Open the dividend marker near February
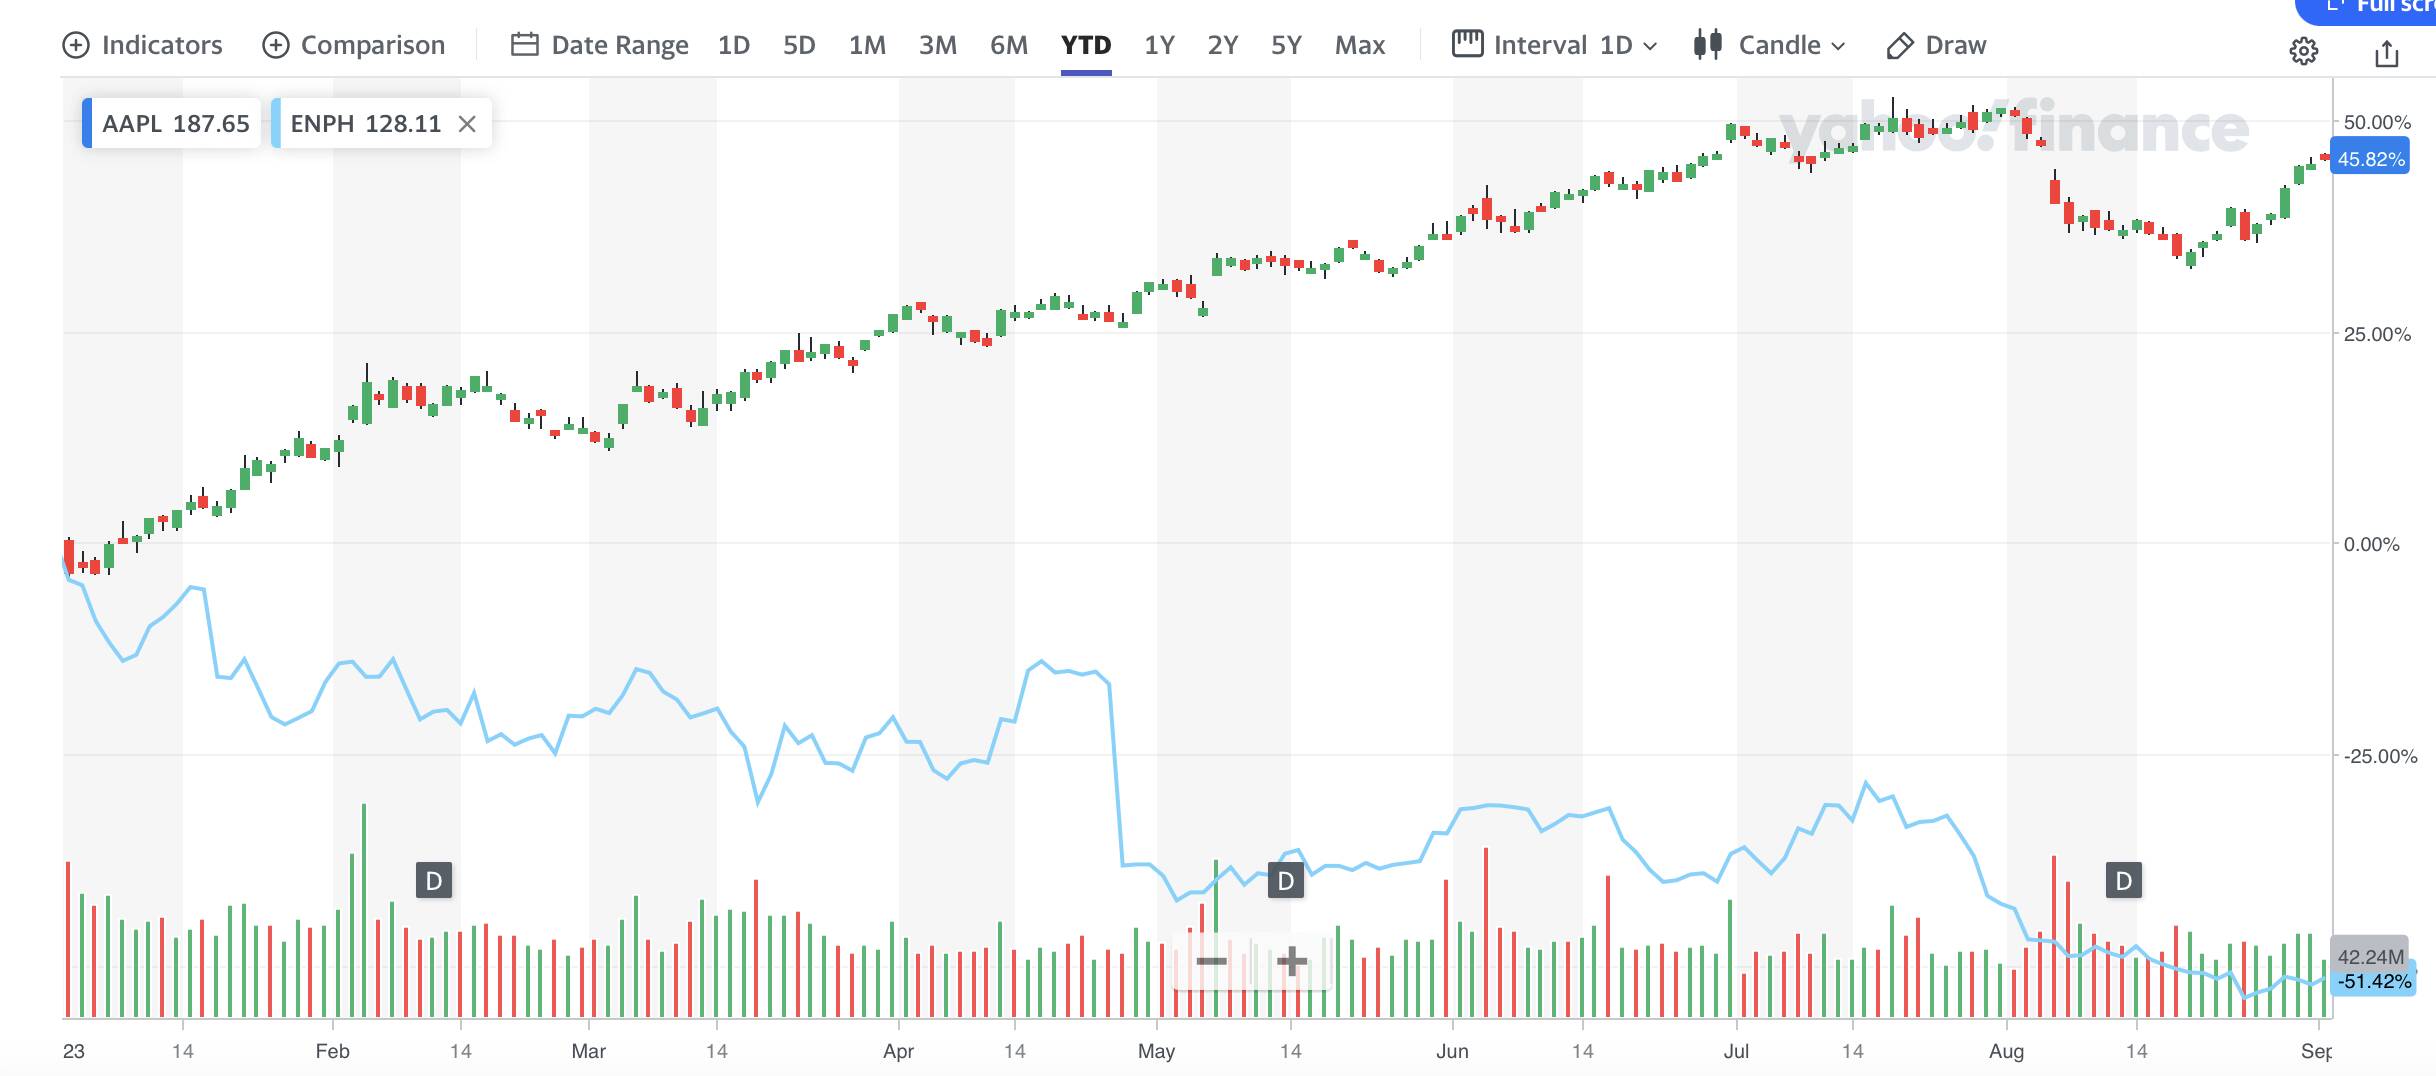 click(x=434, y=881)
